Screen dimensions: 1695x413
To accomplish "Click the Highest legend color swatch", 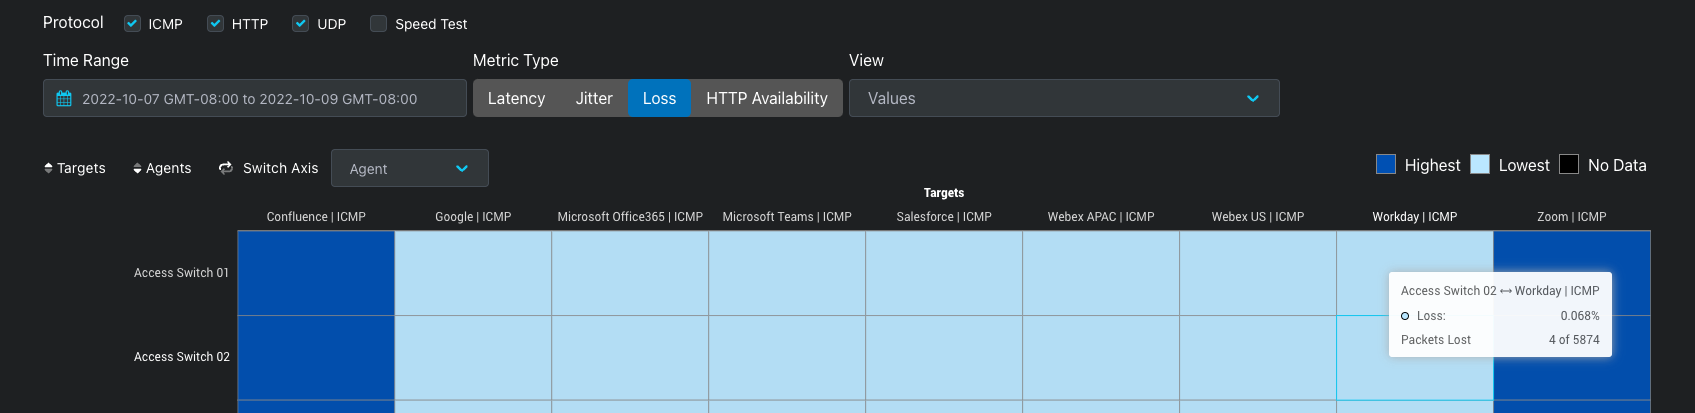I will point(1386,164).
